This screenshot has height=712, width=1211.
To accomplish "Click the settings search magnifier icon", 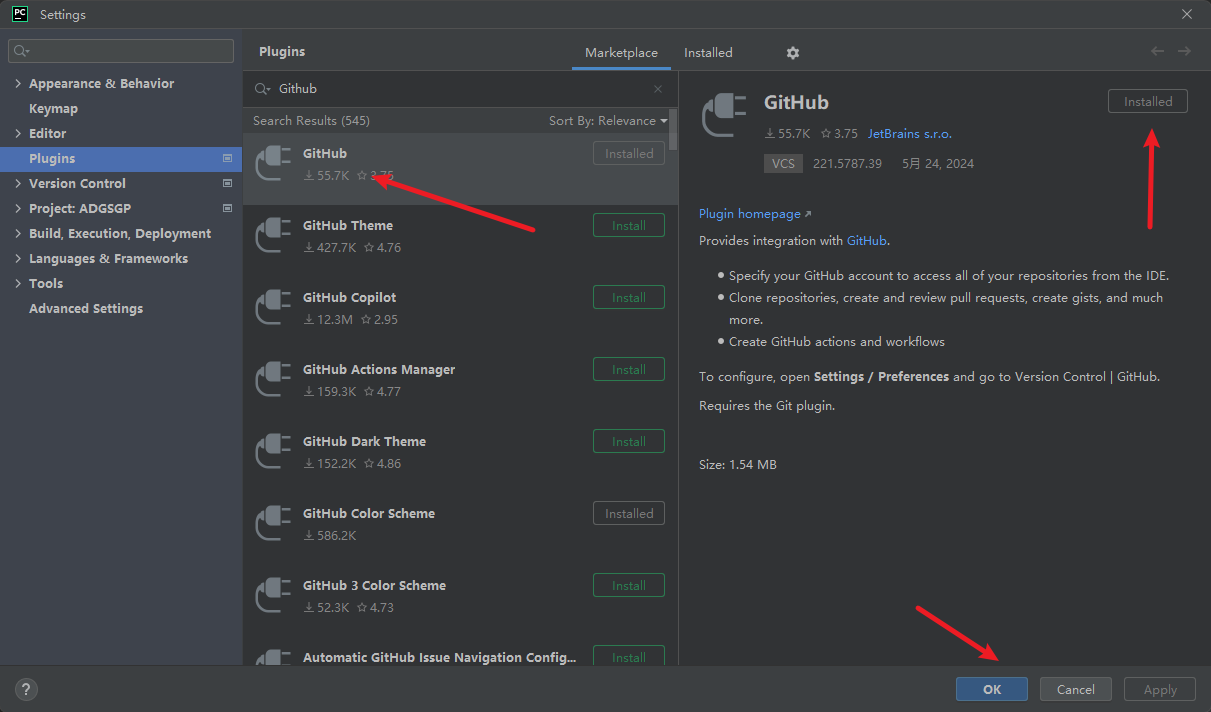I will tap(22, 51).
